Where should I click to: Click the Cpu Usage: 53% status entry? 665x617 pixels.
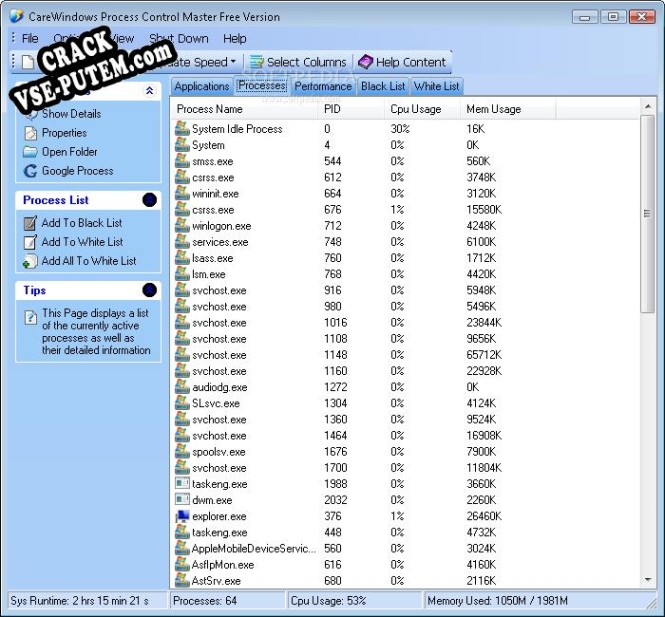[x=355, y=600]
